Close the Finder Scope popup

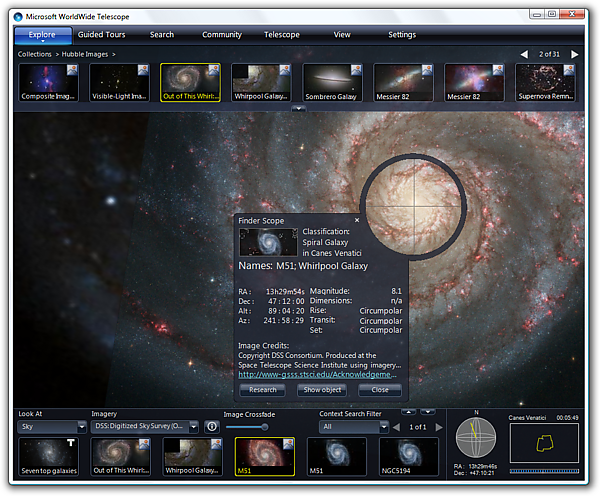point(357,219)
